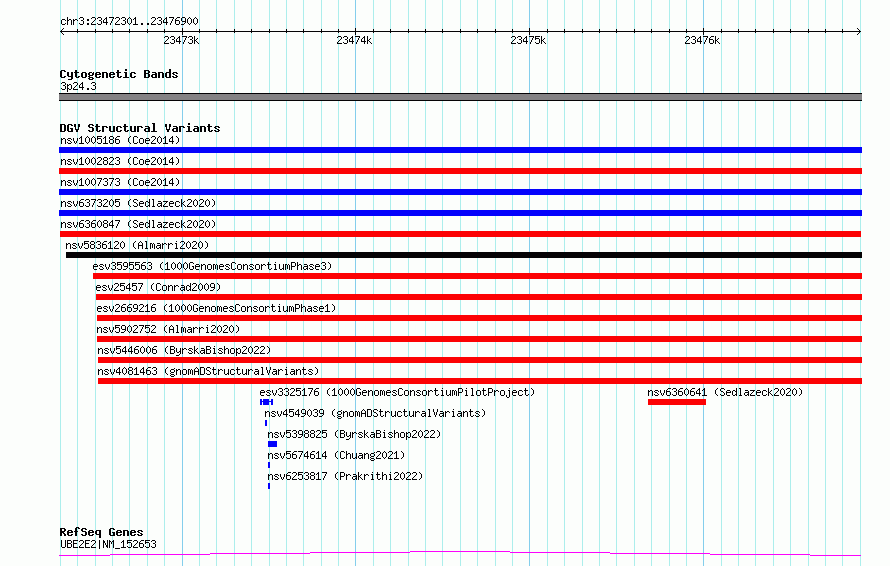The width and height of the screenshot is (890, 566).
Task: Open the nsv5674614 (Chuang2021) label
Action: pyautogui.click(x=336, y=455)
